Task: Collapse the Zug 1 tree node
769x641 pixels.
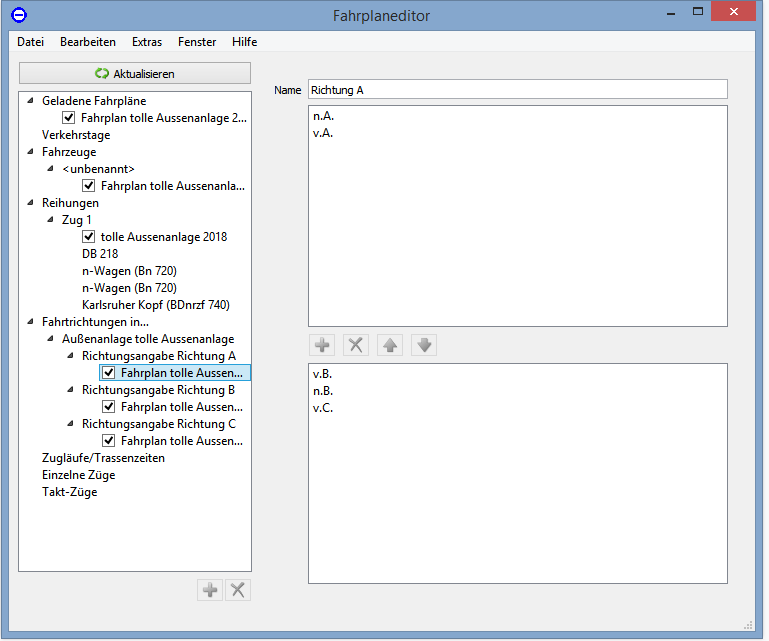Action: tap(49, 220)
